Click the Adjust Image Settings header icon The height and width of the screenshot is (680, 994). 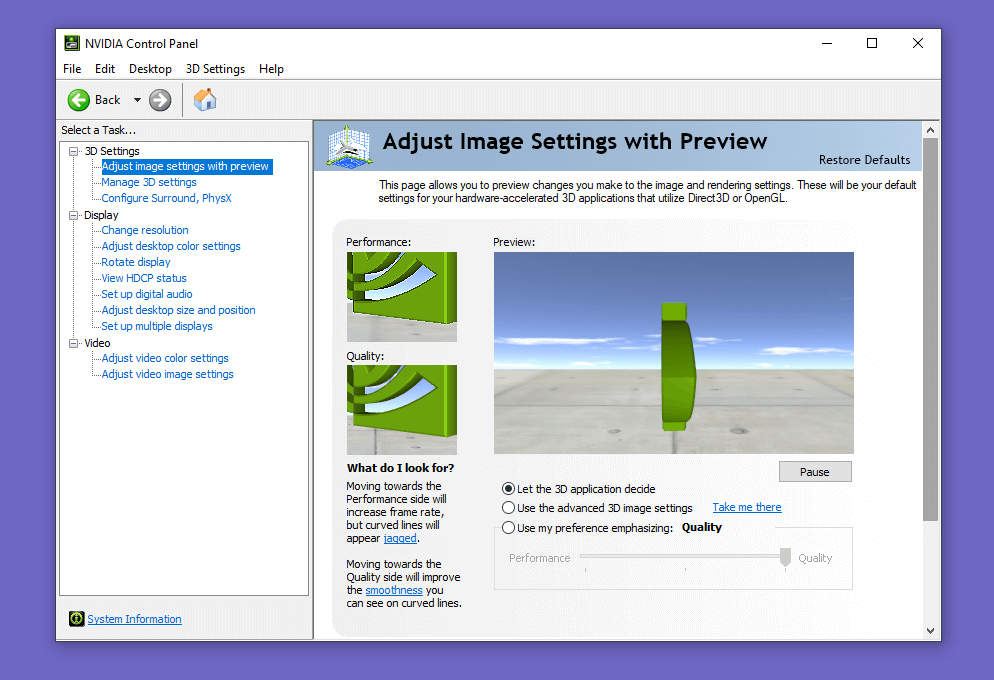point(348,146)
